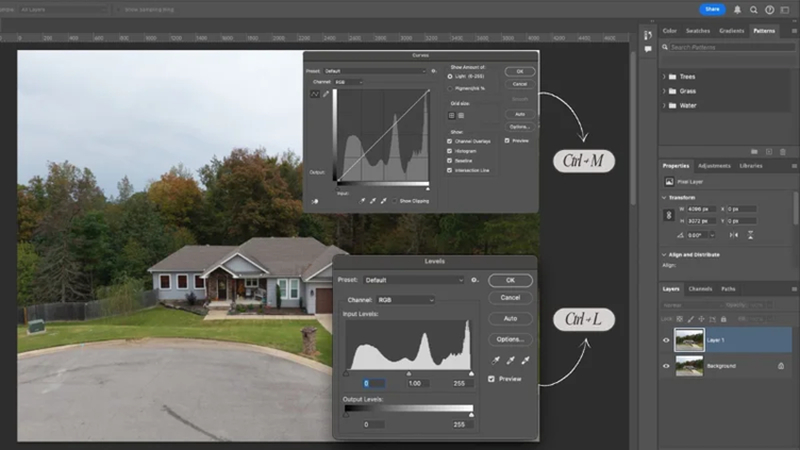Image resolution: width=800 pixels, height=450 pixels.
Task: Pick the white point eyedropper in Levels
Action: click(x=526, y=360)
